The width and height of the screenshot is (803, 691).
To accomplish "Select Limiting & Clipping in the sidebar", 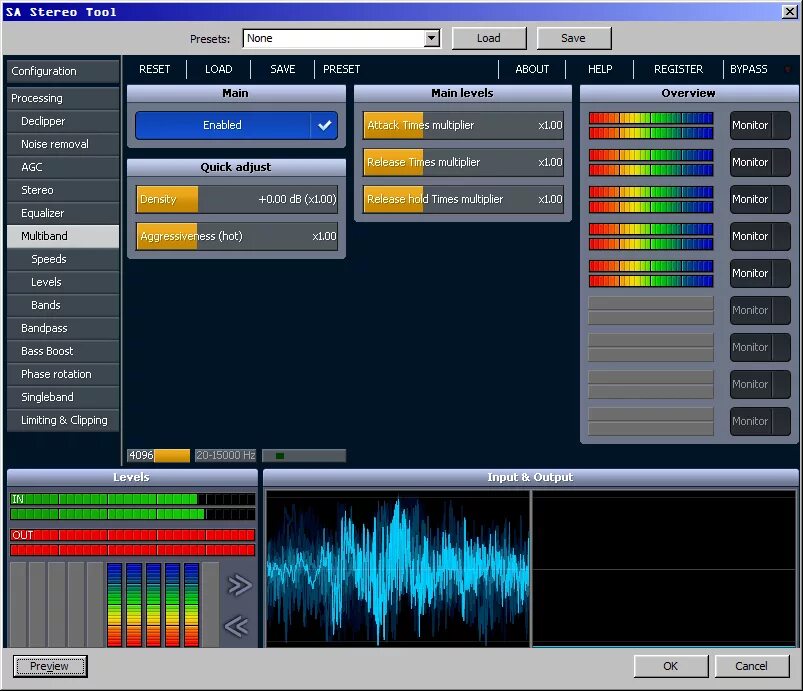I will [x=63, y=421].
